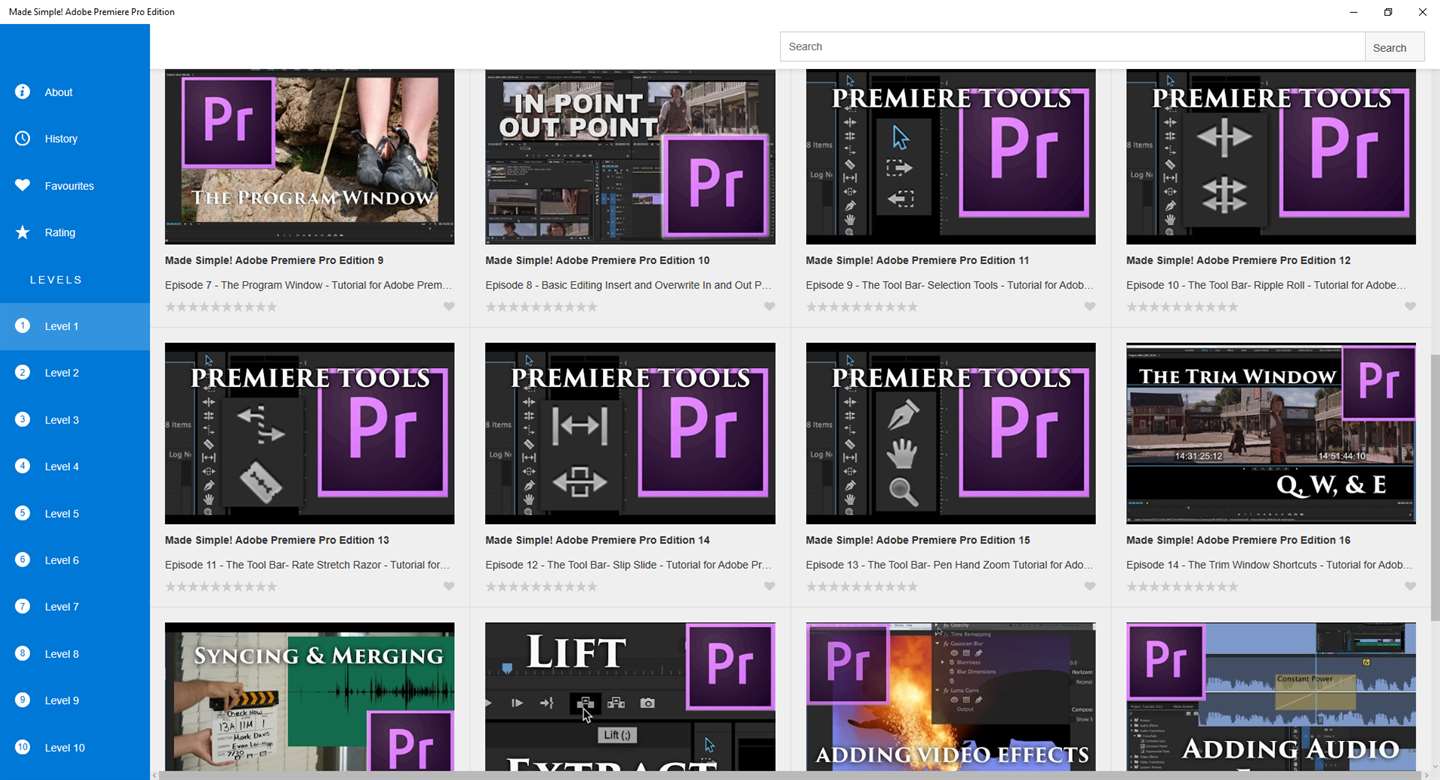Select the Level 7 number icon
1440x780 pixels.
click(22, 606)
